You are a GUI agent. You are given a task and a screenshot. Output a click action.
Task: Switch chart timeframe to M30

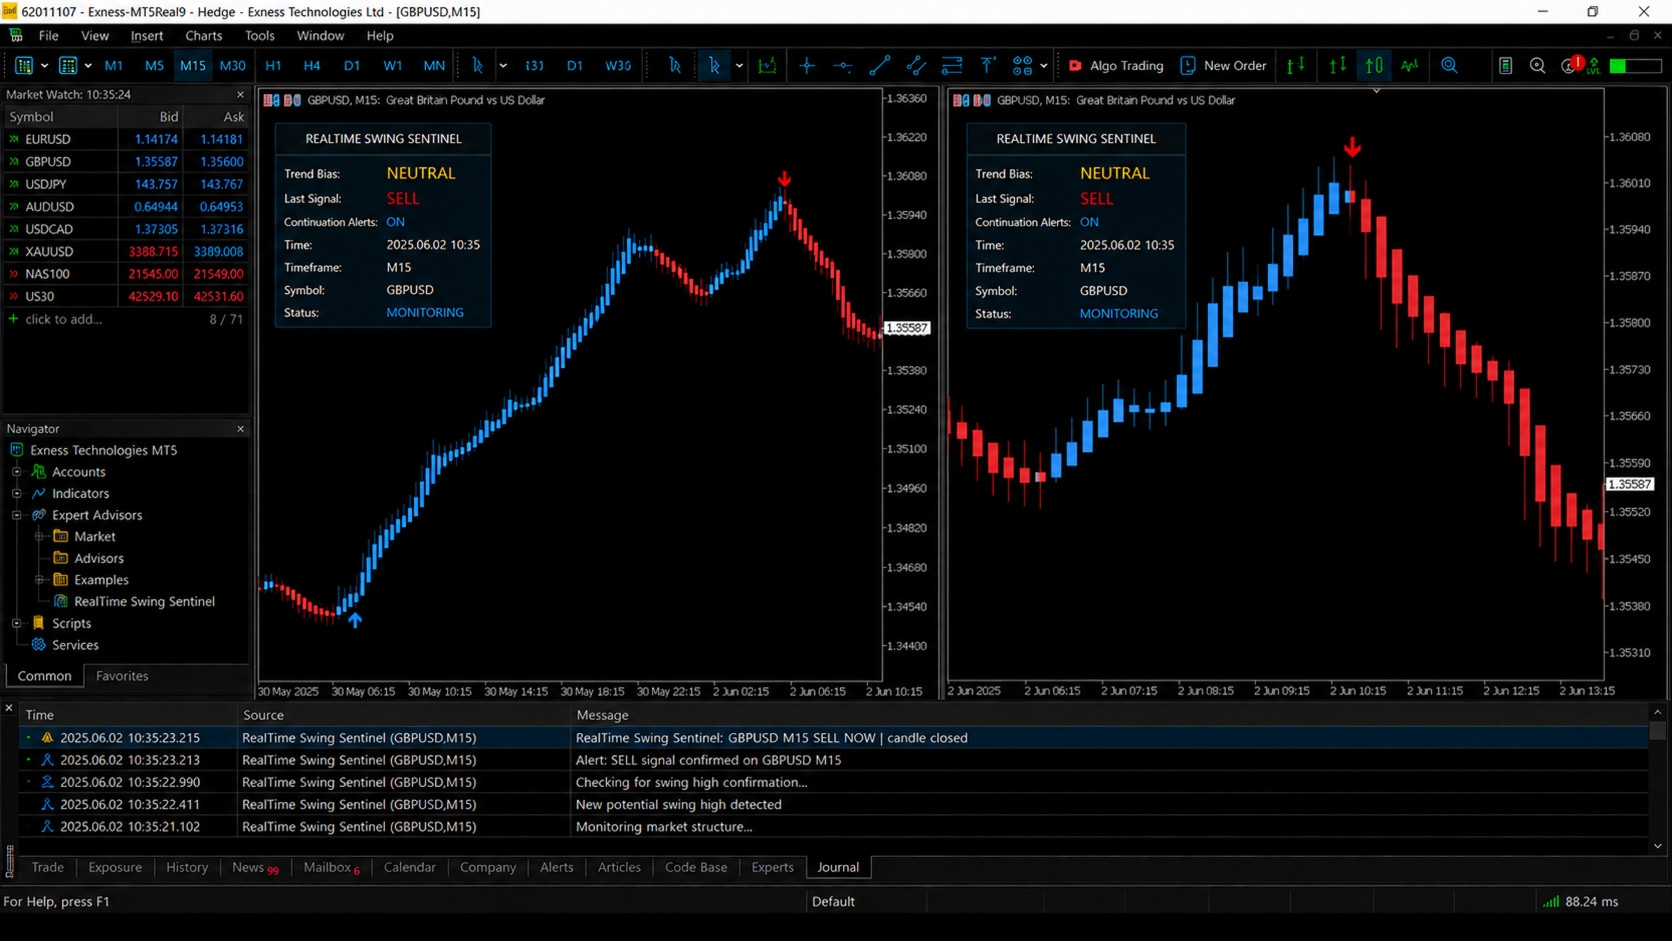pos(233,66)
